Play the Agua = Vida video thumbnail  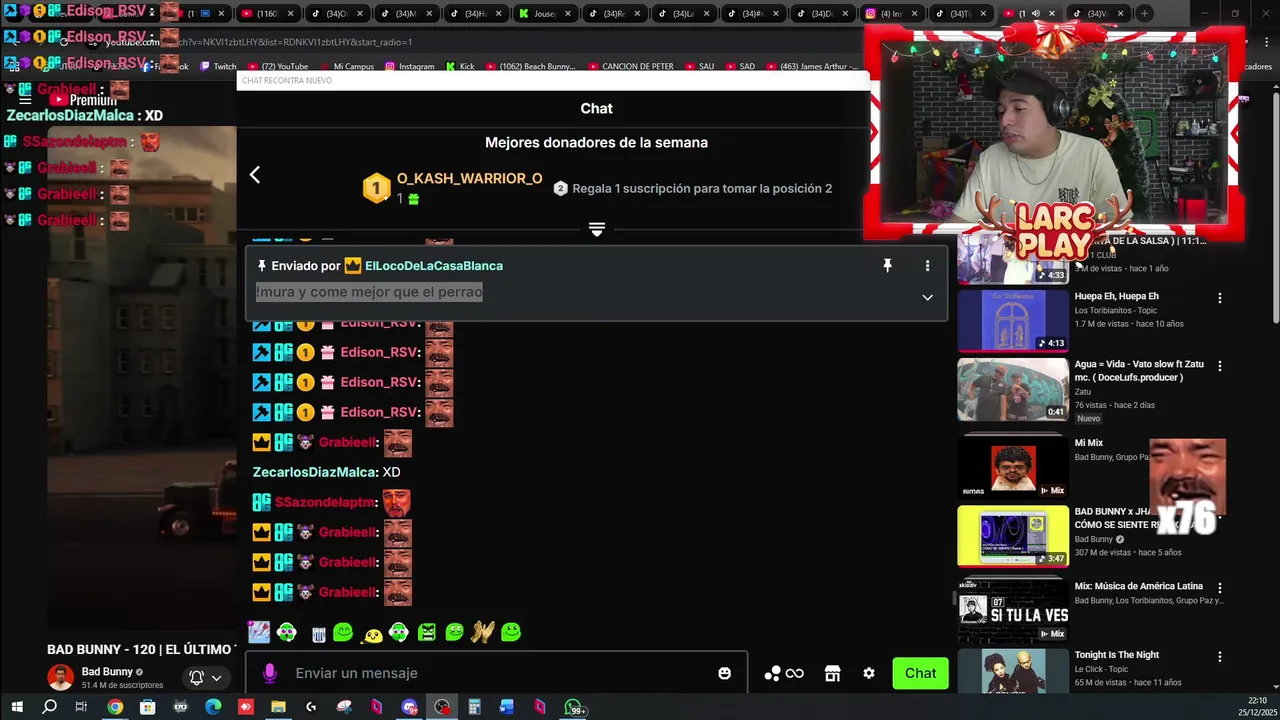tap(1013, 390)
